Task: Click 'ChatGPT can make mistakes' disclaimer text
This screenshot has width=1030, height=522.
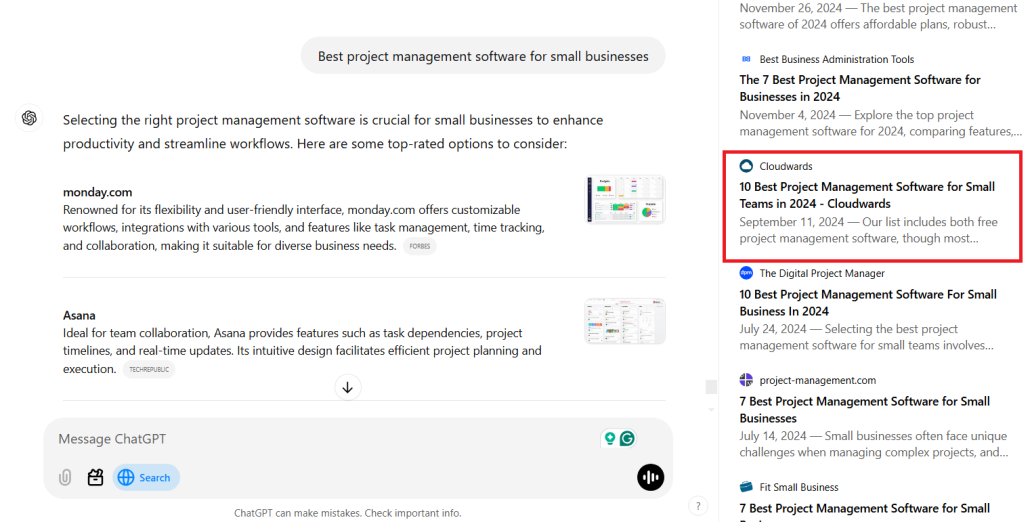Action: point(347,513)
